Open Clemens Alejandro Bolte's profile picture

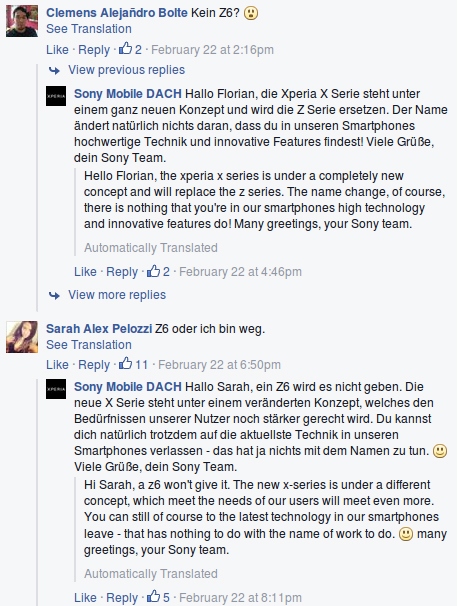pos(22,21)
